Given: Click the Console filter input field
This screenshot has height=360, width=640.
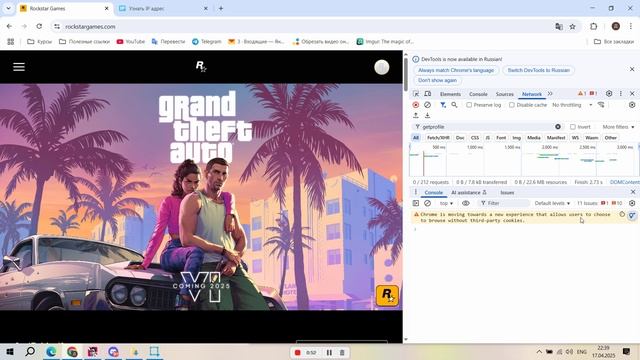Looking at the screenshot, I should pos(505,203).
